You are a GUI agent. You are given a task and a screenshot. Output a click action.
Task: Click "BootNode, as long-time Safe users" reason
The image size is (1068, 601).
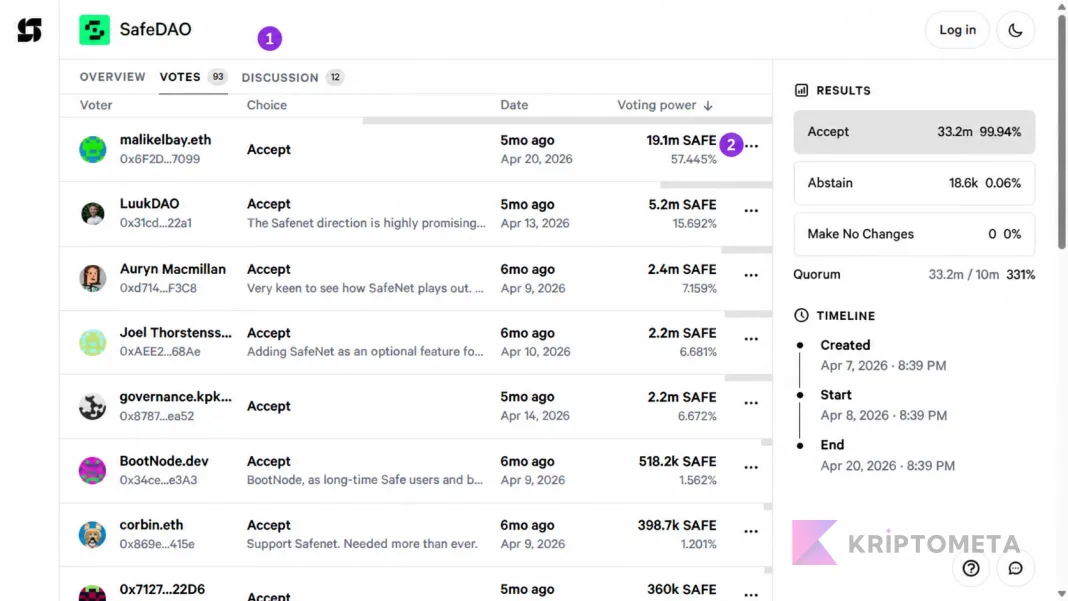pos(364,480)
